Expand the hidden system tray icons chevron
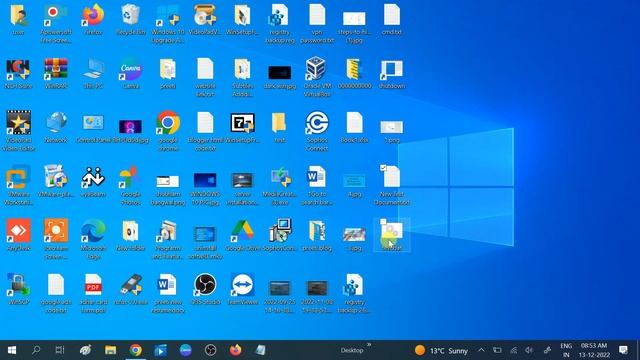Viewport: 640px width, 360px height. (x=481, y=350)
